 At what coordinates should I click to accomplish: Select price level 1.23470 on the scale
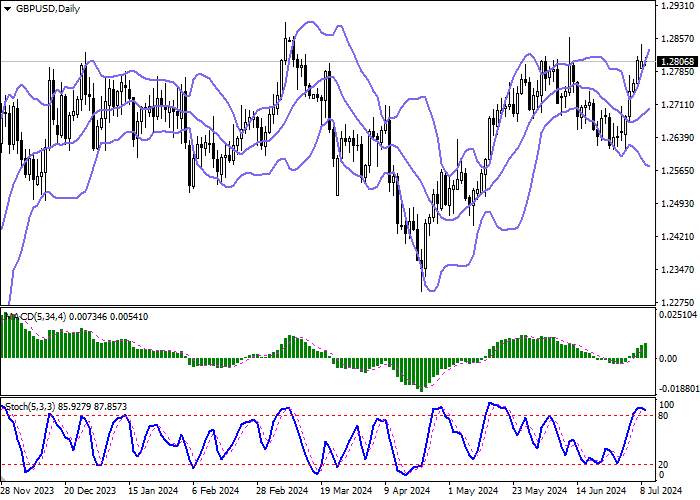click(678, 269)
